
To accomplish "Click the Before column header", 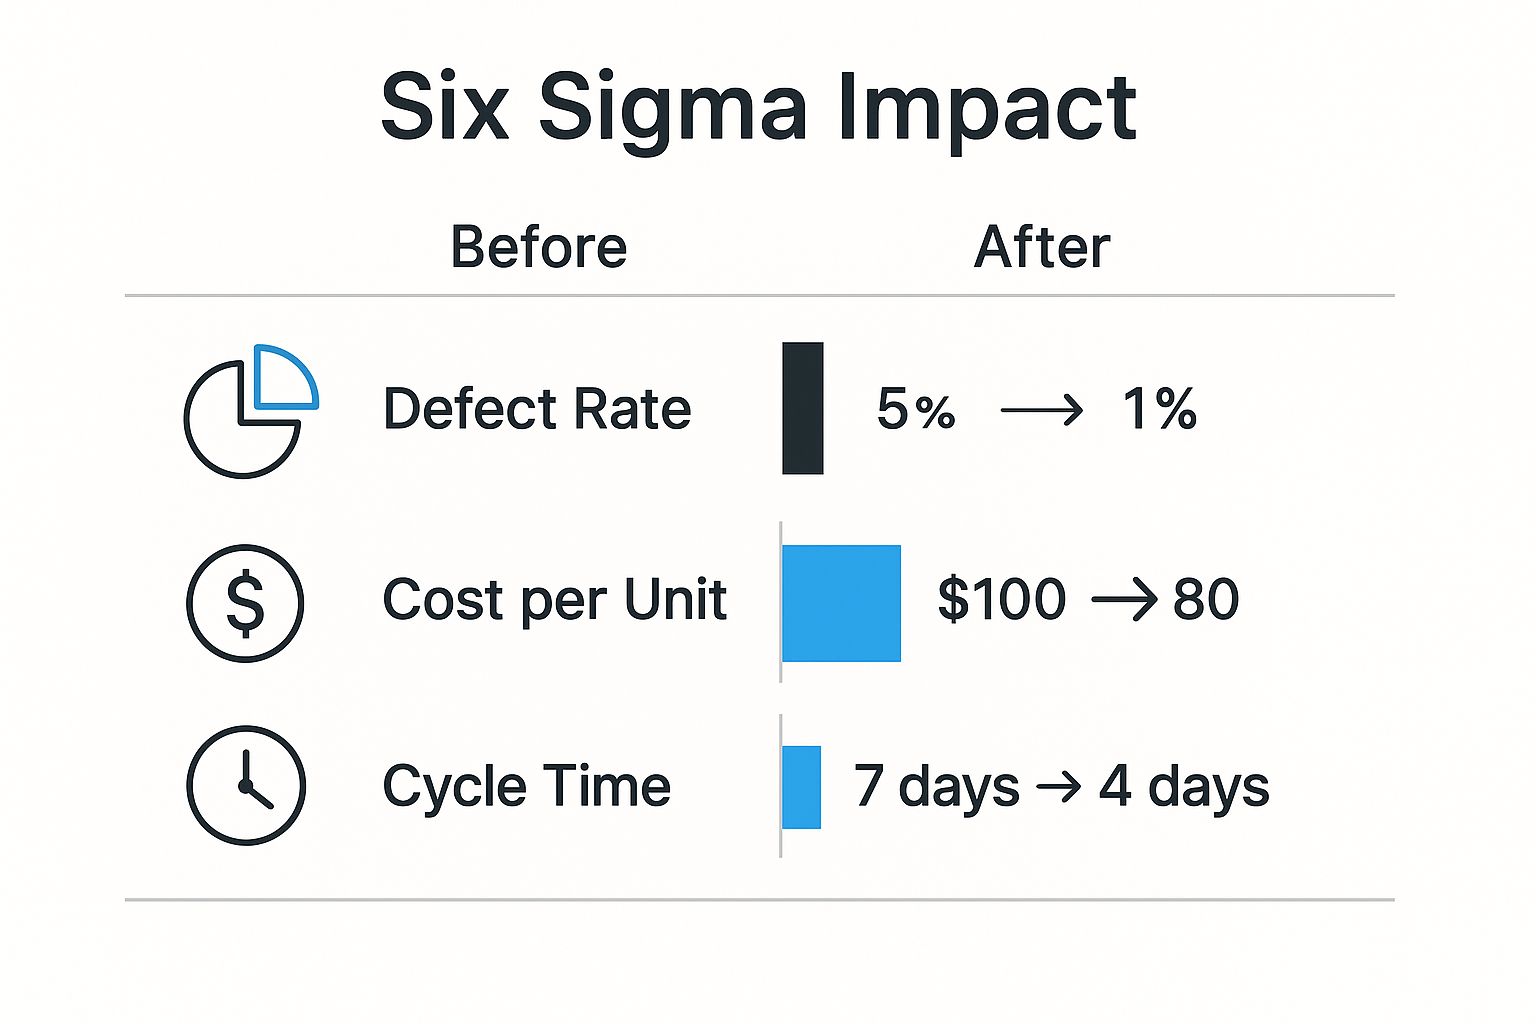I will 538,247.
